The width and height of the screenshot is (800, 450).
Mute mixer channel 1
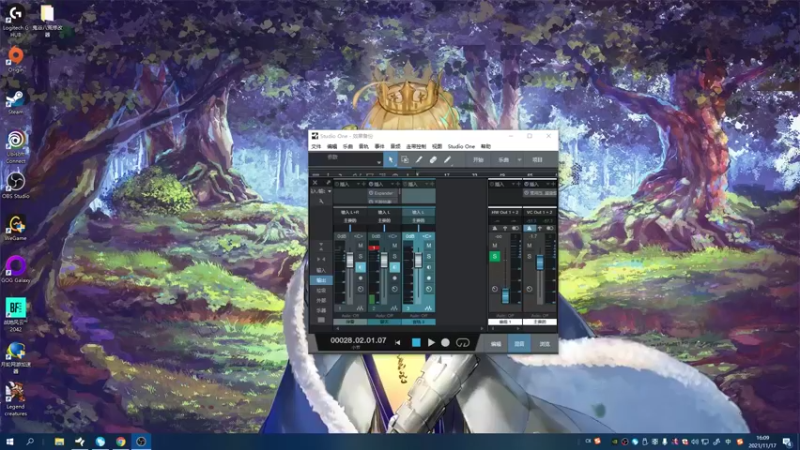point(361,246)
